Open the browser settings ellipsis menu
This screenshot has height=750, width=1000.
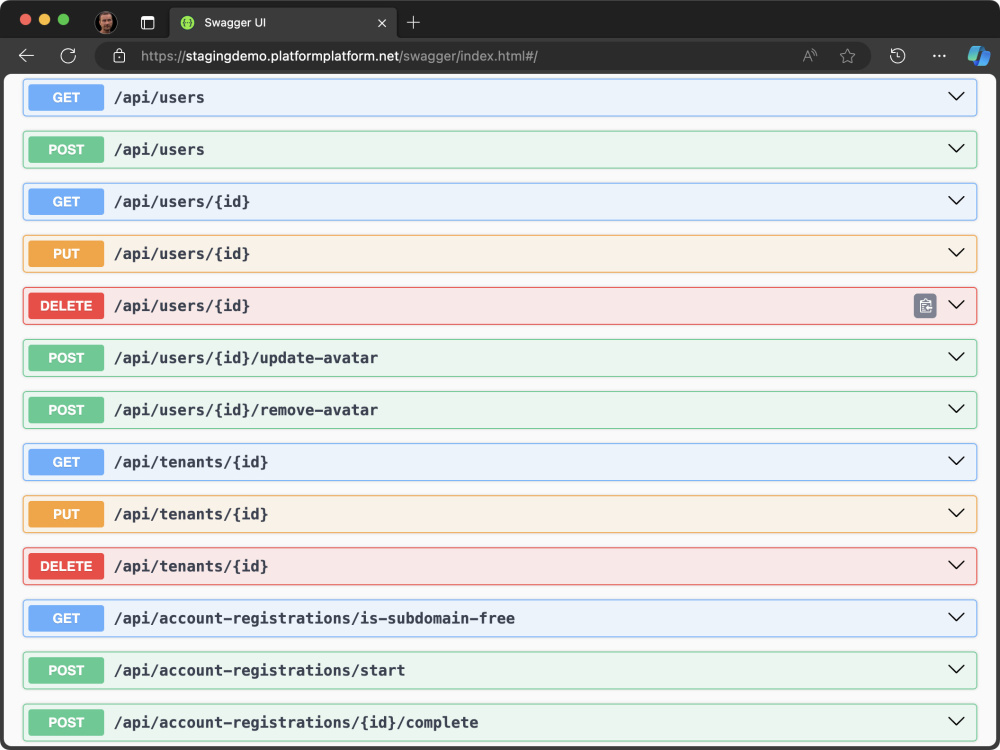pos(938,56)
